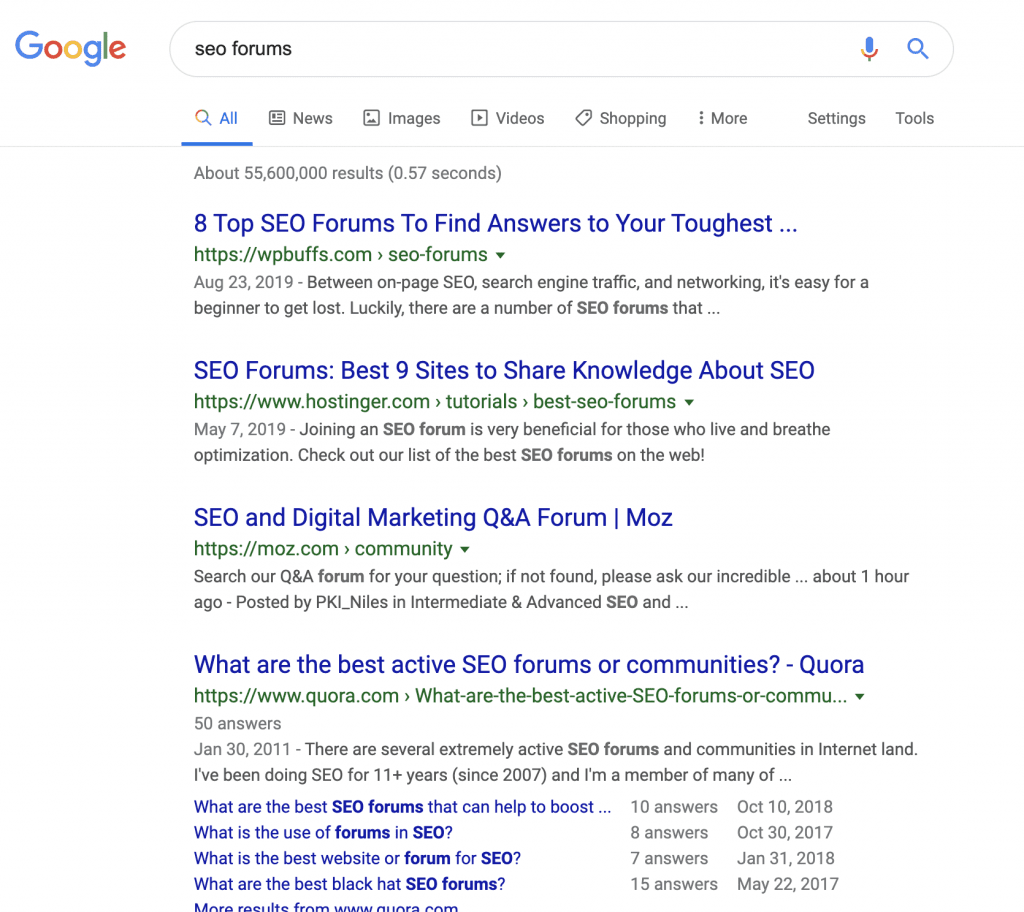Screen dimensions: 1024x912
Task: Open 'SEO Forums: Best 9 Sites' Hostinger result
Action: pos(504,370)
